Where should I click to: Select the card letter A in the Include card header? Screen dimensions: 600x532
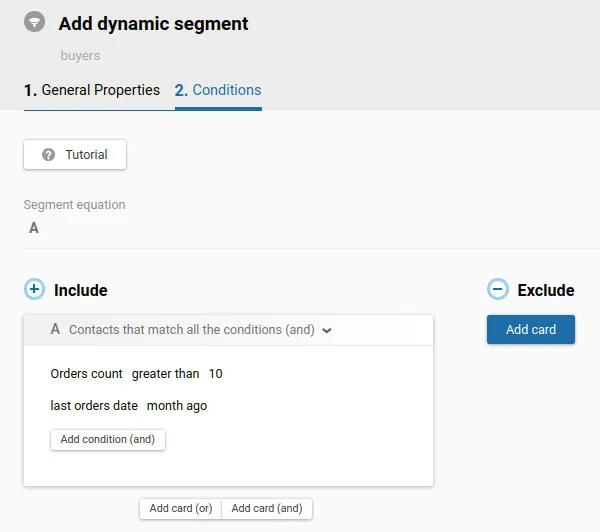(x=55, y=329)
